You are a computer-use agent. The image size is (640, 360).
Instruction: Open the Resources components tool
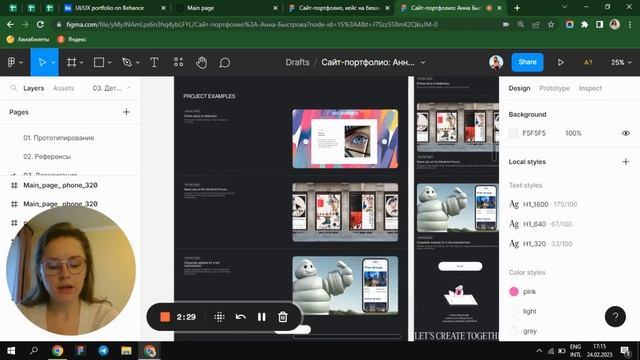pyautogui.click(x=178, y=62)
